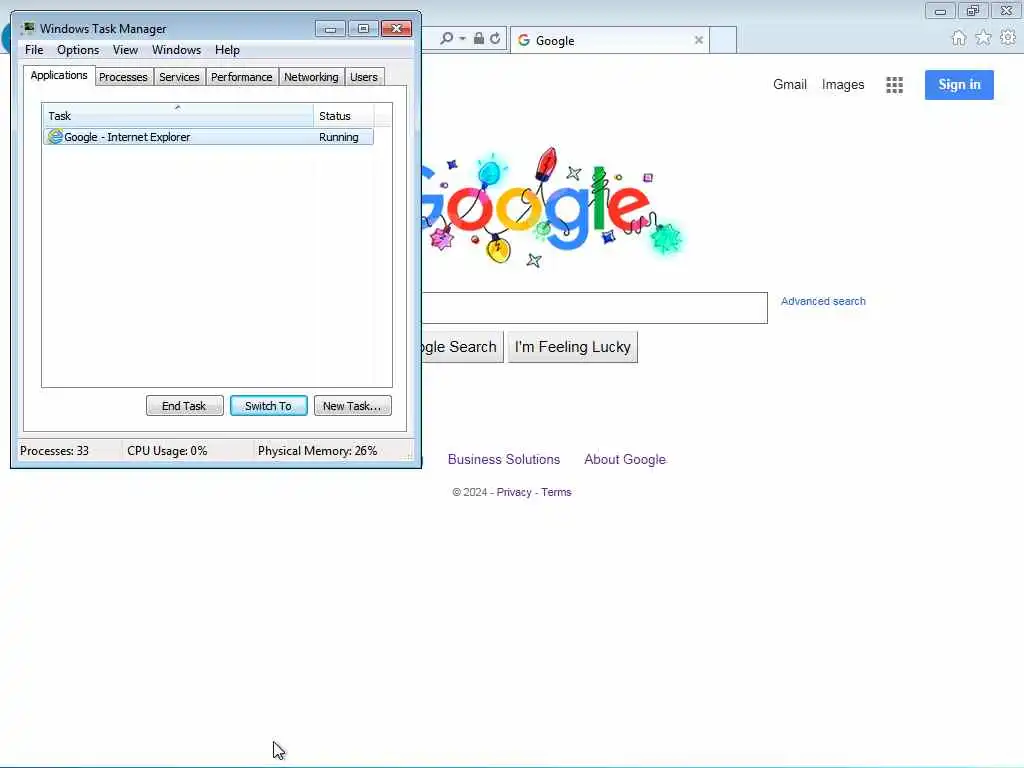Open Favorites with the star icon
Screen dimensions: 1024x768
pos(983,38)
